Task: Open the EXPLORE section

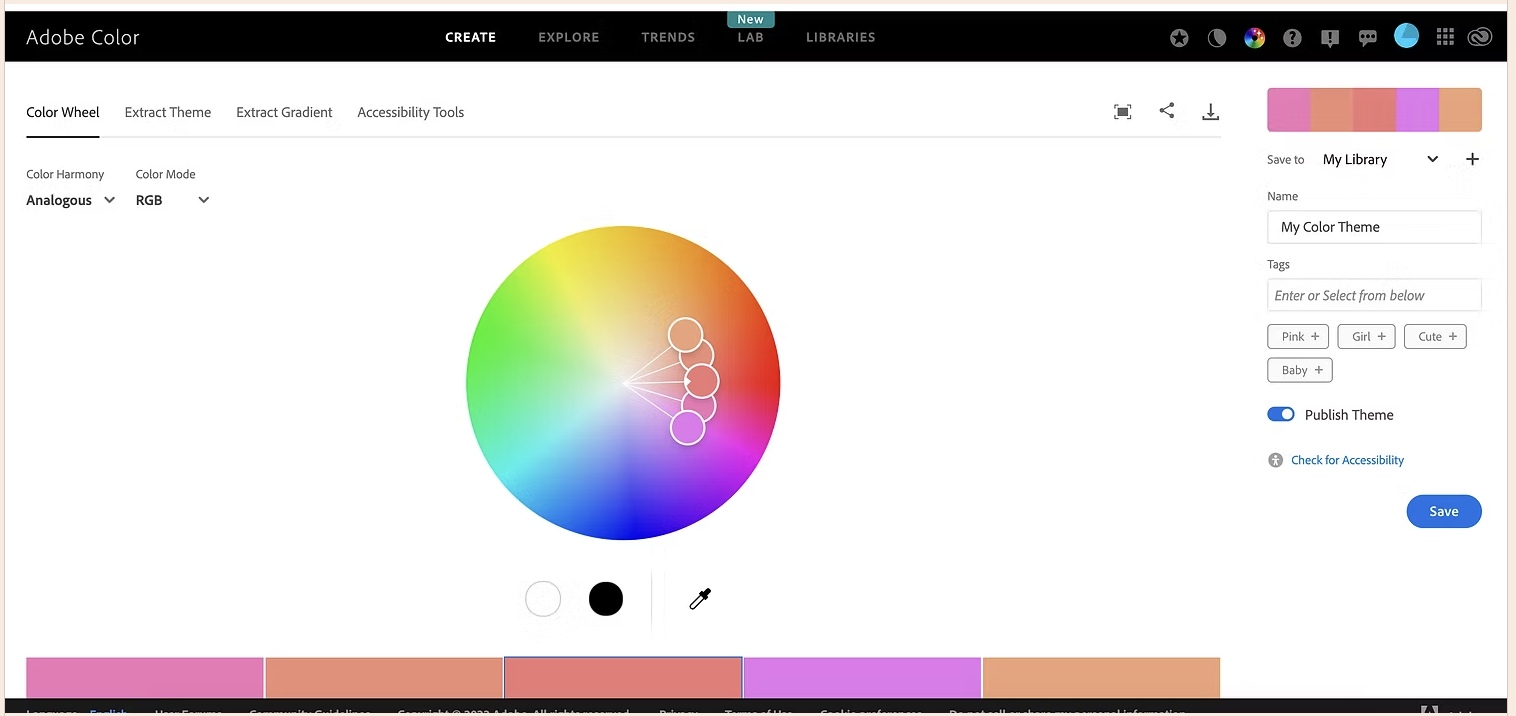Action: [x=569, y=37]
